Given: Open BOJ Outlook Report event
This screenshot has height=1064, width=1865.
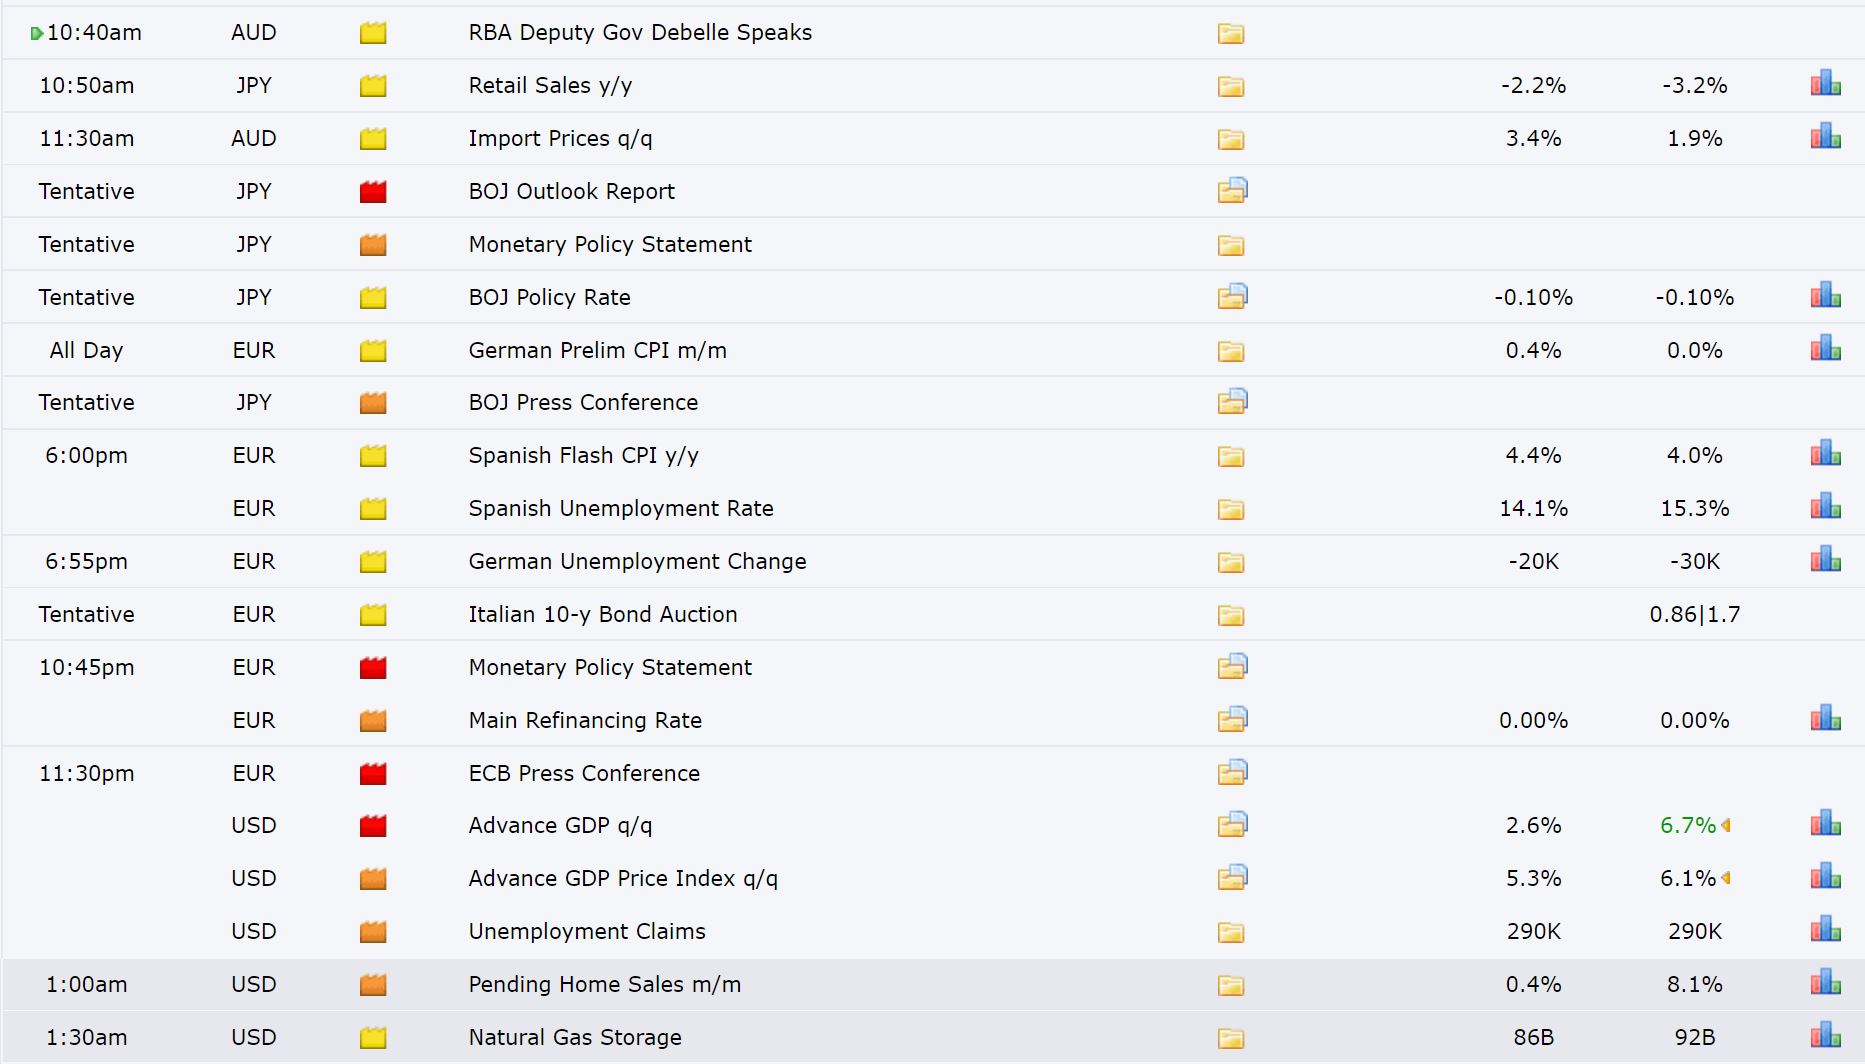Looking at the screenshot, I should (x=571, y=191).
